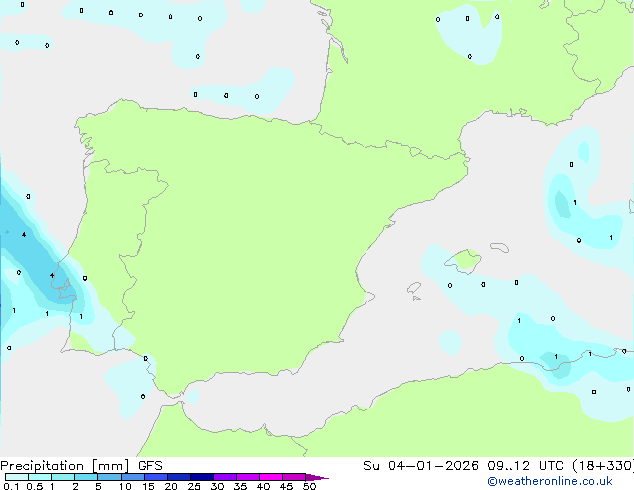Pick the 40–45 mm magenta legend swatch
Screen dimensions: 634x490
click(x=271, y=477)
